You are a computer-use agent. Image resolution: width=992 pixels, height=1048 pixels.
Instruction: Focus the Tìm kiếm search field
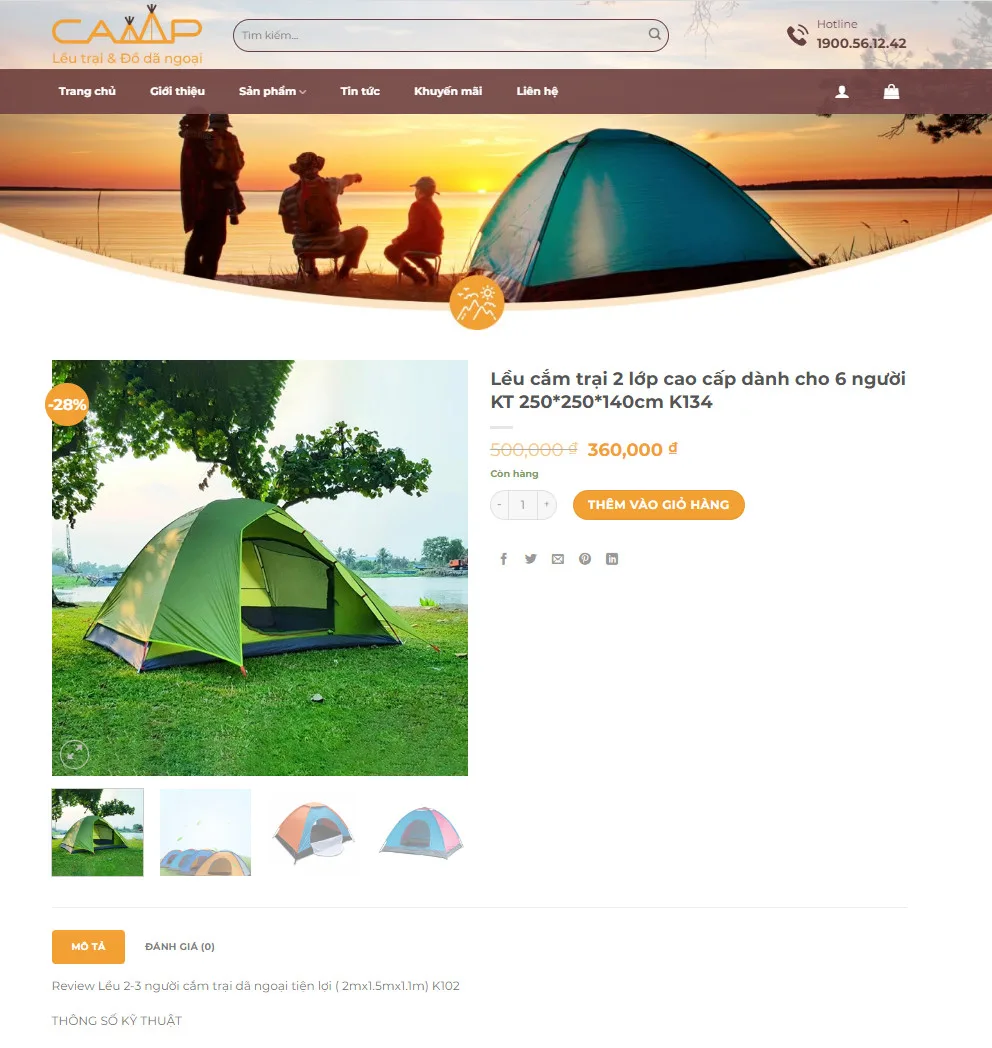click(441, 35)
